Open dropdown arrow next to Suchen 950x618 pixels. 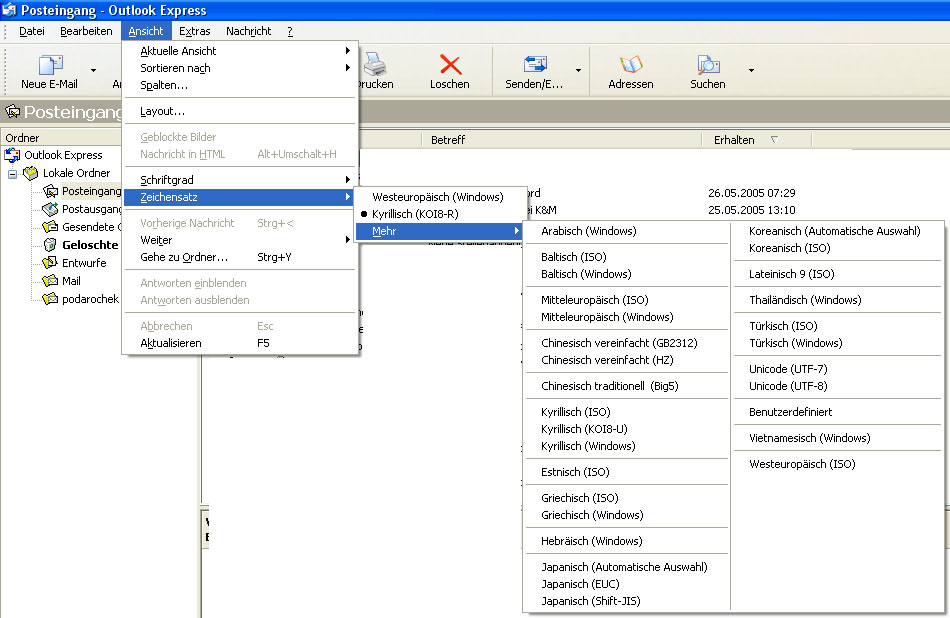pyautogui.click(x=751, y=70)
